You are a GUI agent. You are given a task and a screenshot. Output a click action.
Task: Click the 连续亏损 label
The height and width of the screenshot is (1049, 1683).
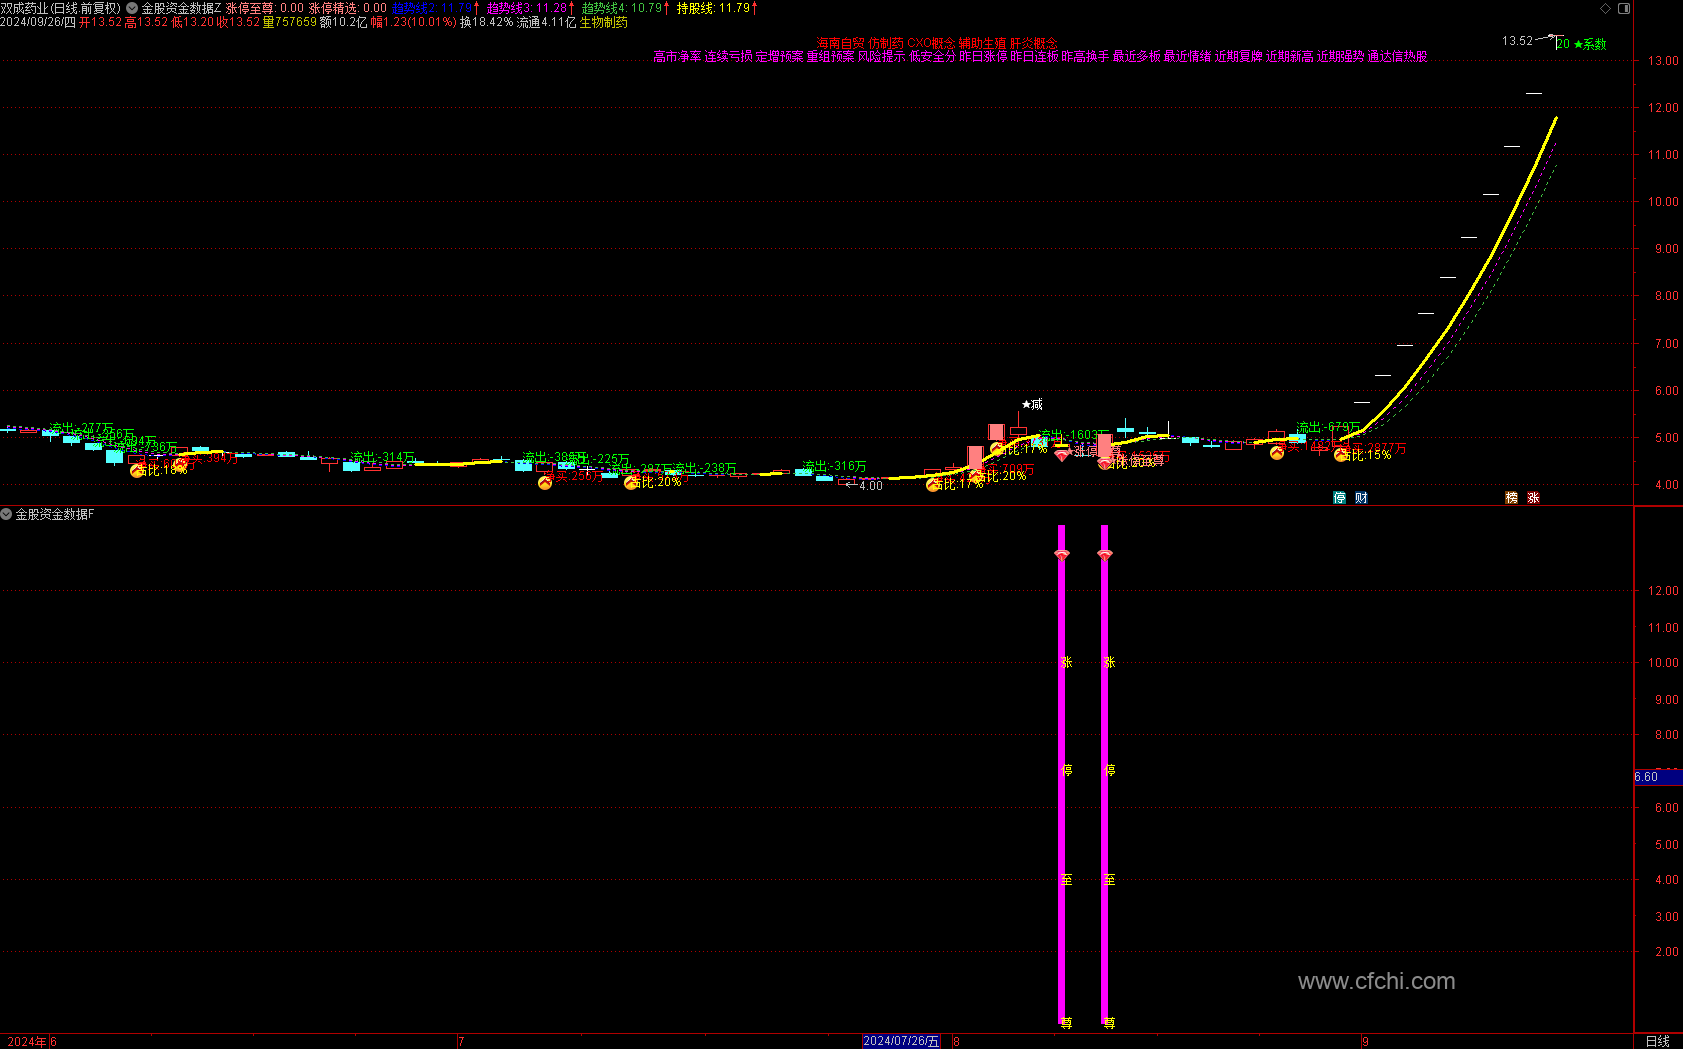pyautogui.click(x=728, y=57)
